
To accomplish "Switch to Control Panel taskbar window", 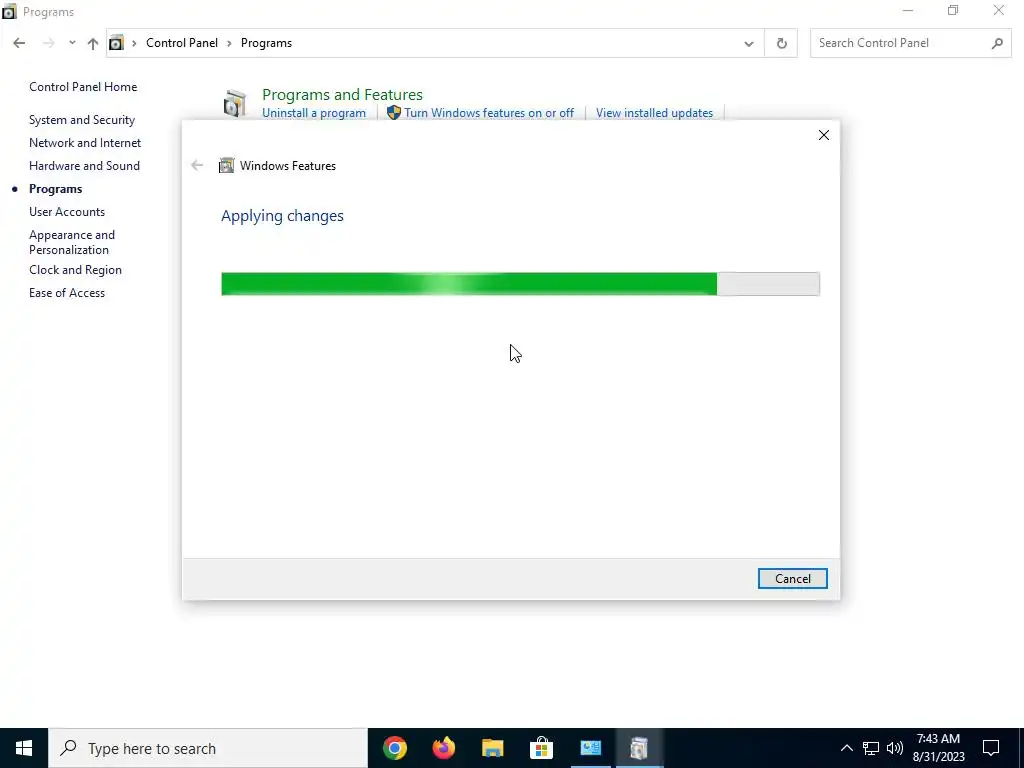I will 590,748.
